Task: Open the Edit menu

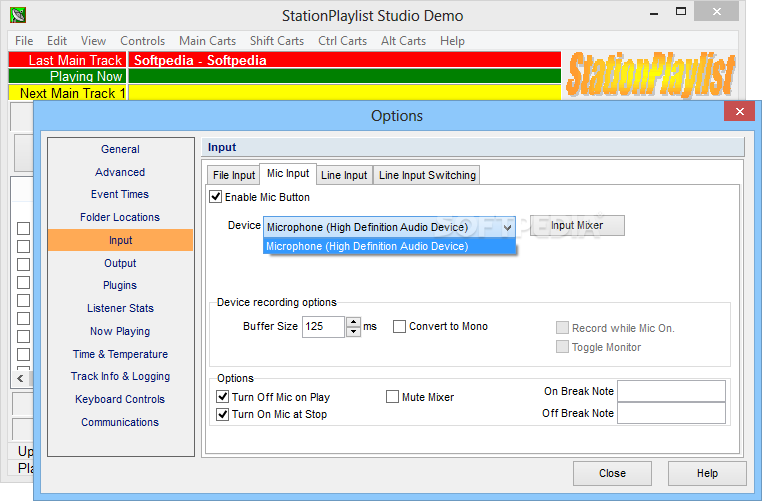Action: point(57,41)
